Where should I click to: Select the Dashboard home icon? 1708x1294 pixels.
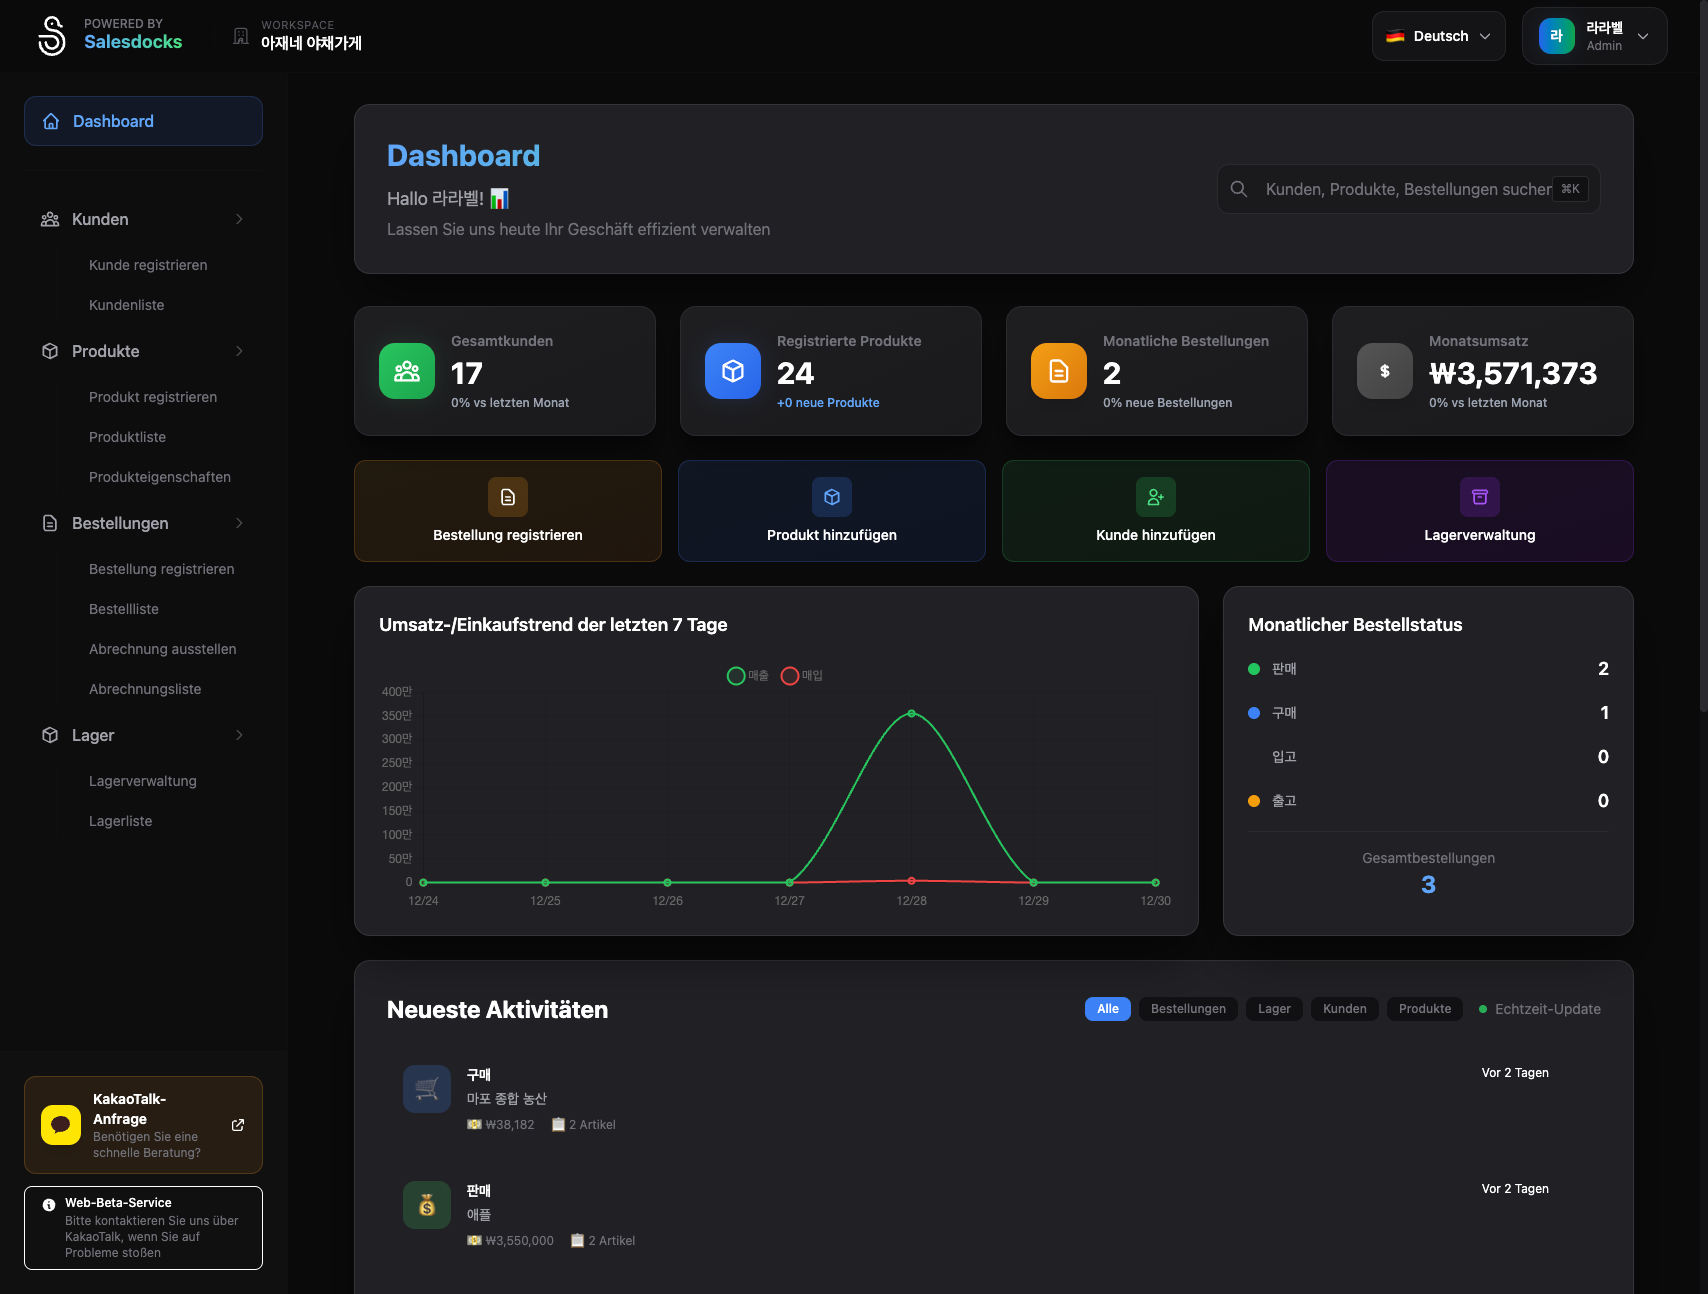tap(50, 121)
